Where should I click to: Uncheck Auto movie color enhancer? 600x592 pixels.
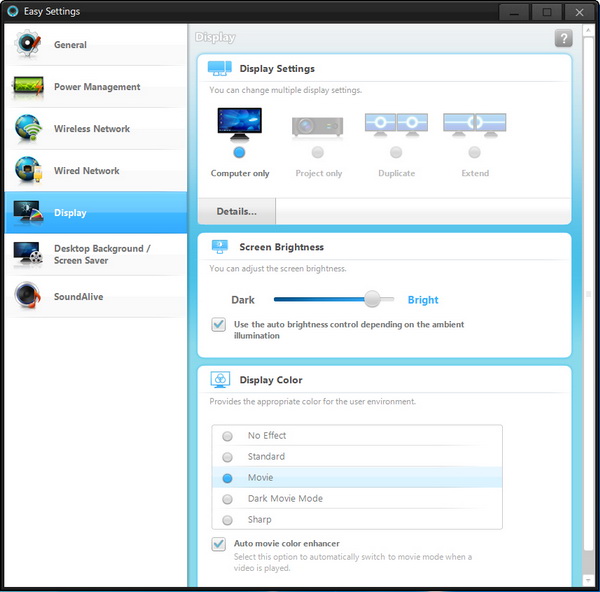(219, 544)
